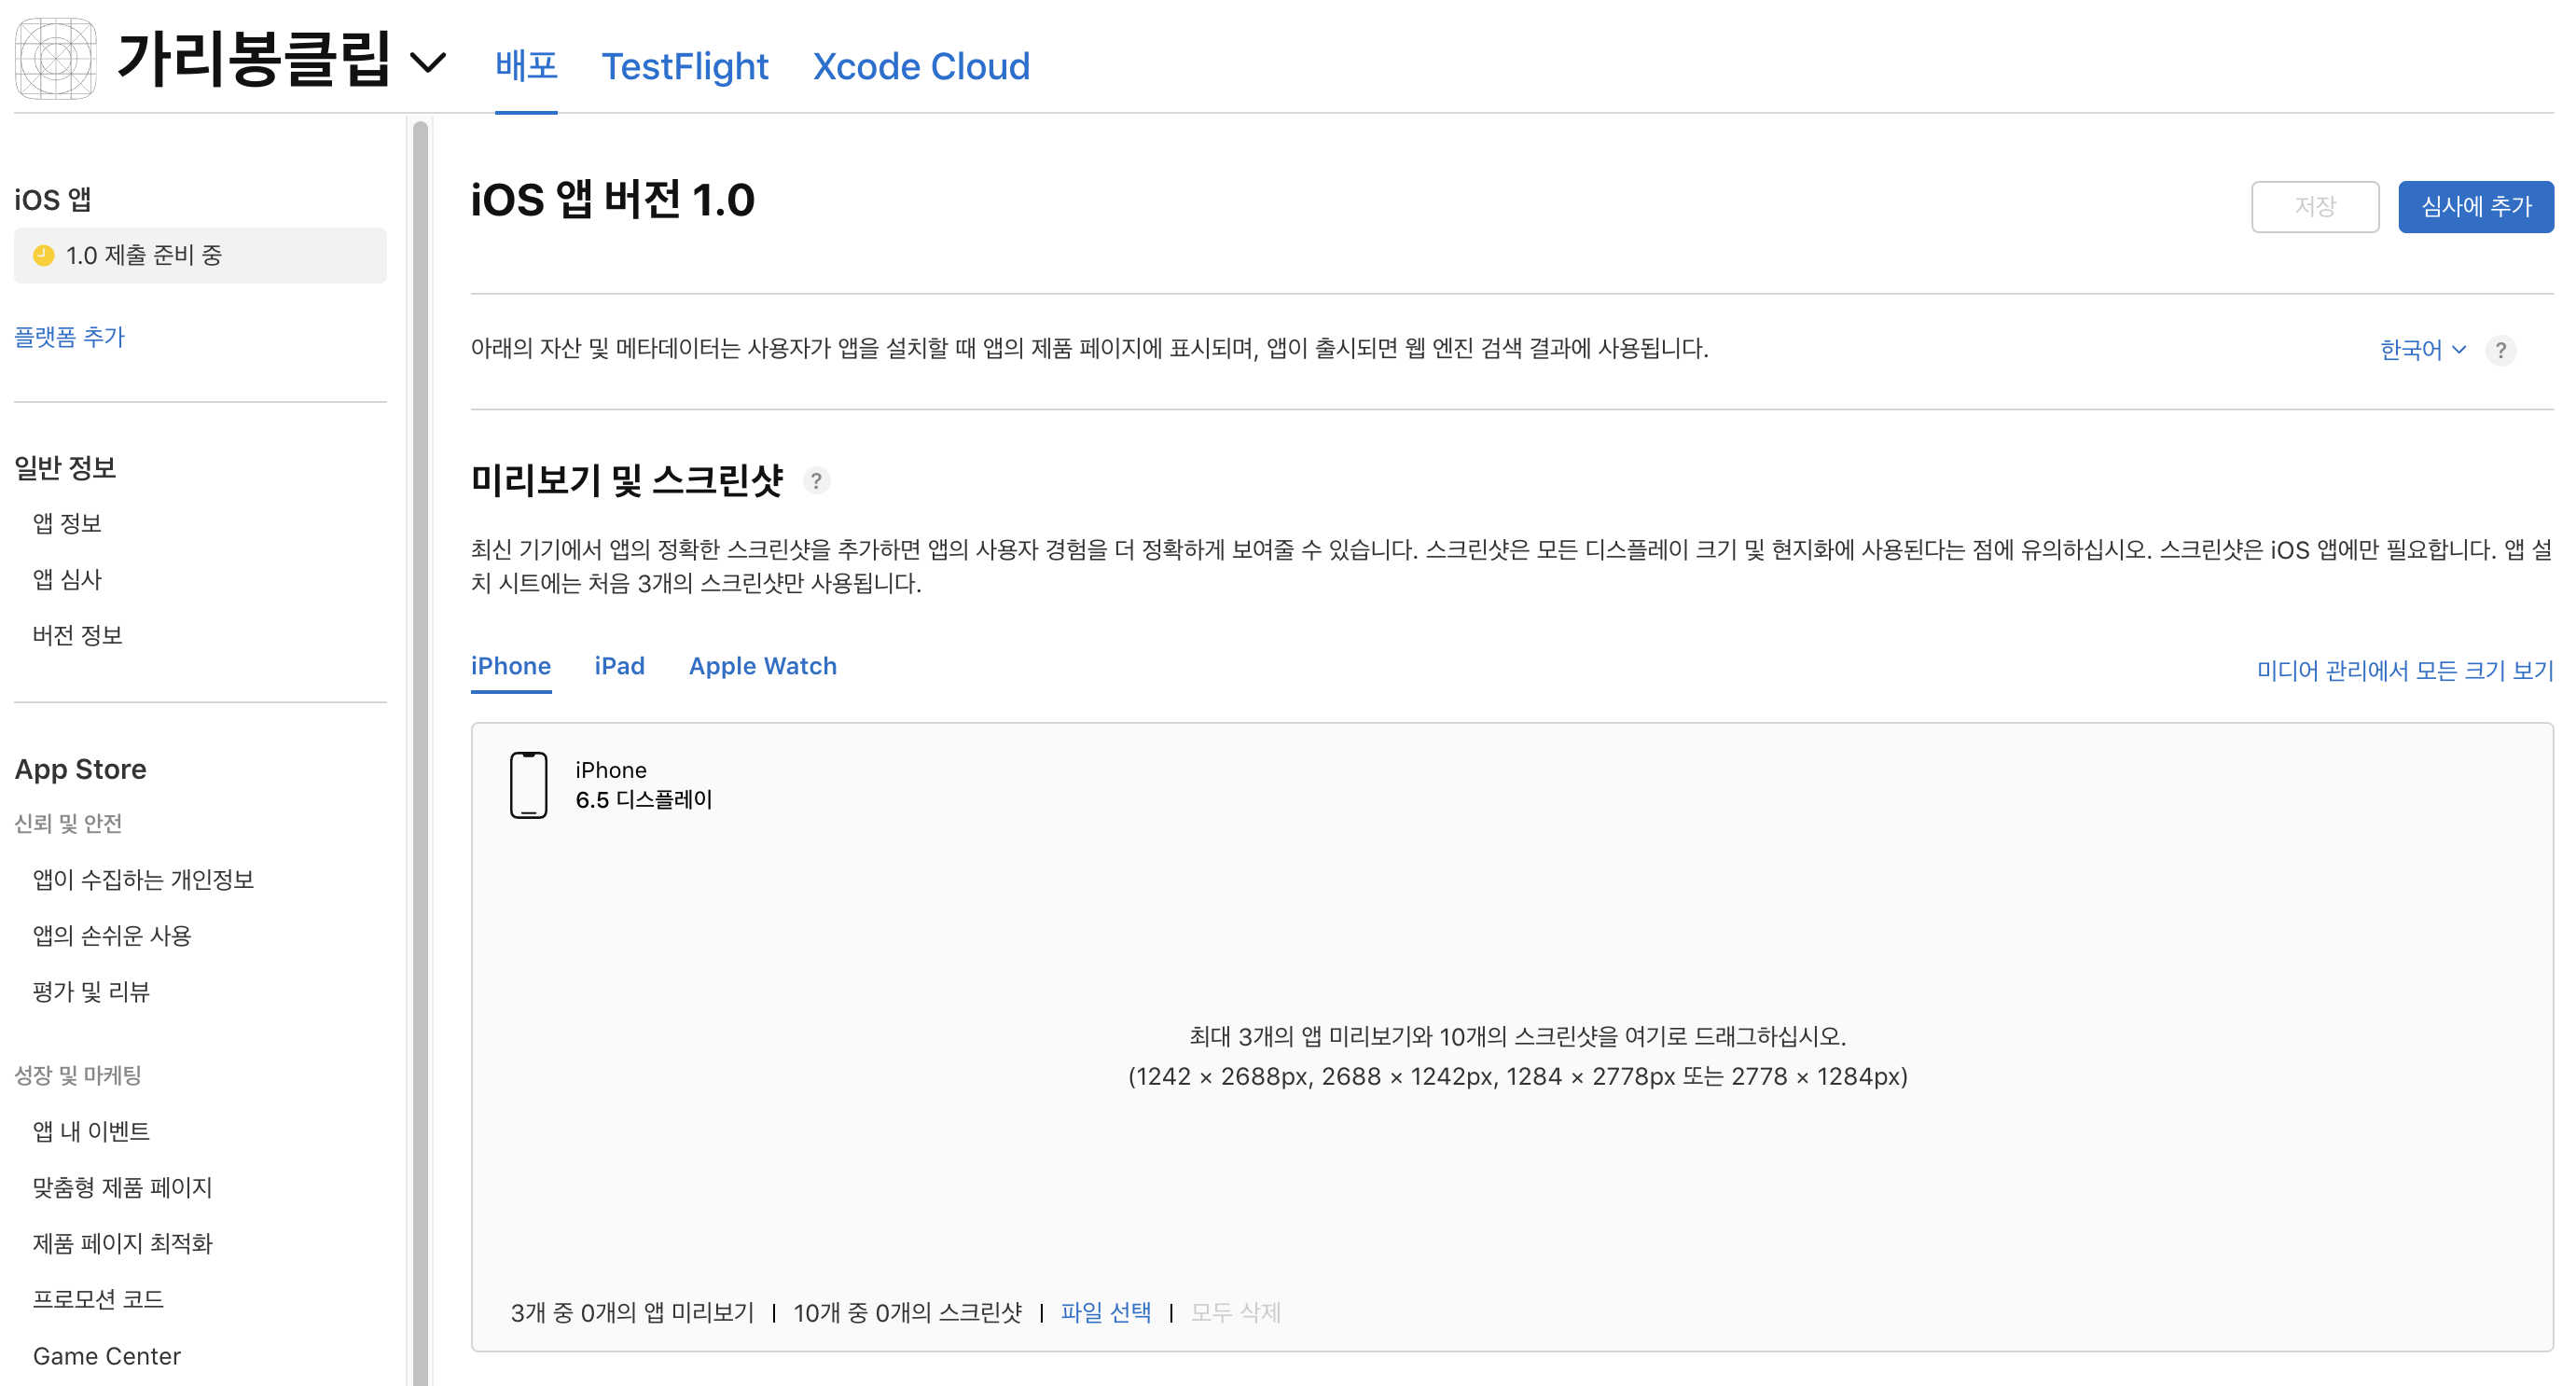The height and width of the screenshot is (1386, 2576).
Task: Click the 플랫폼 추가 link
Action: click(x=69, y=337)
